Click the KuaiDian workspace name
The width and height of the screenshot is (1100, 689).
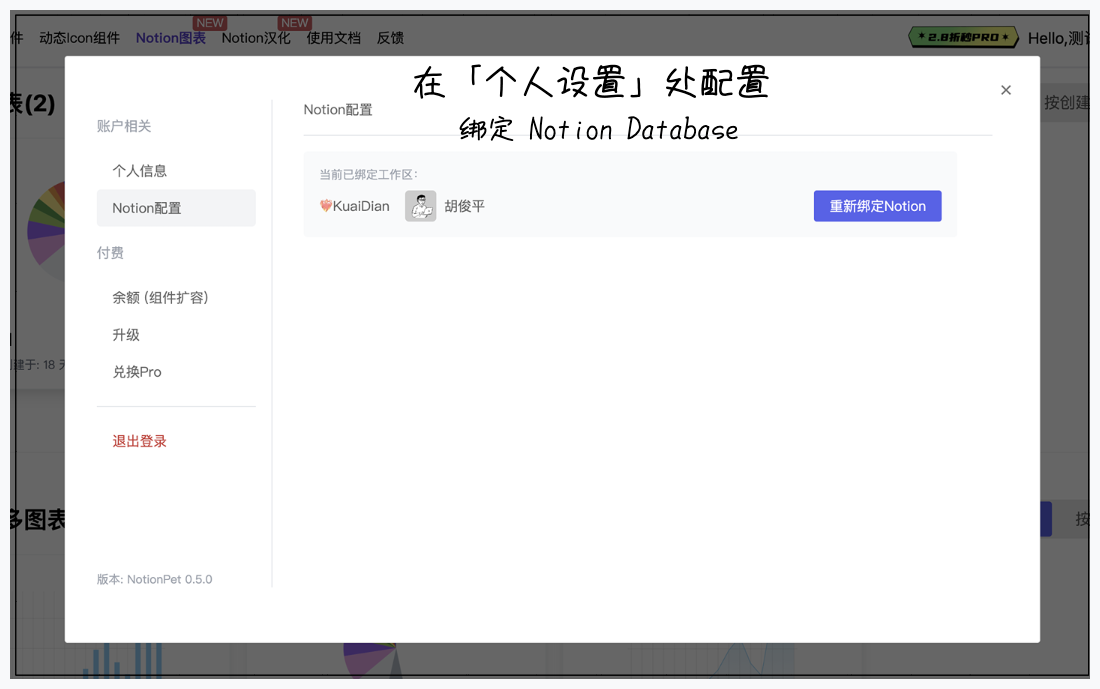click(361, 206)
